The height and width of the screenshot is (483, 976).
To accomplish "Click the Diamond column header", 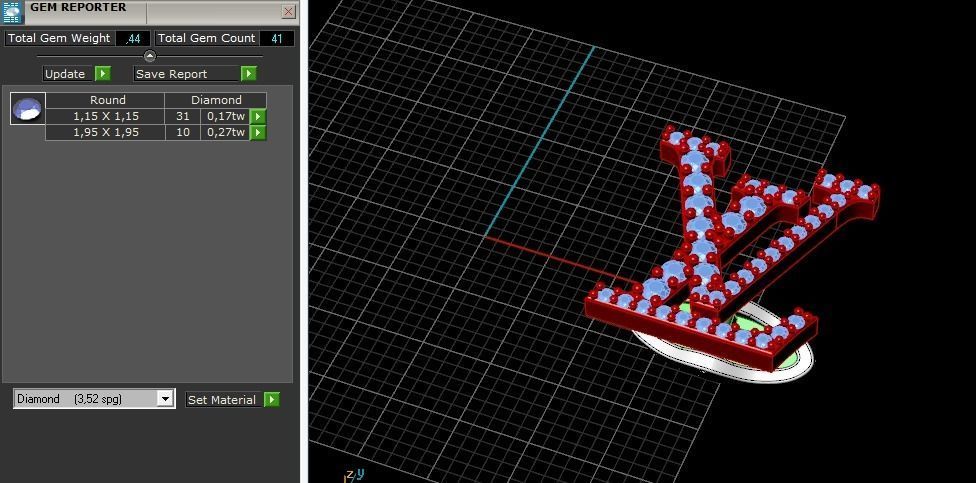I will coord(216,100).
